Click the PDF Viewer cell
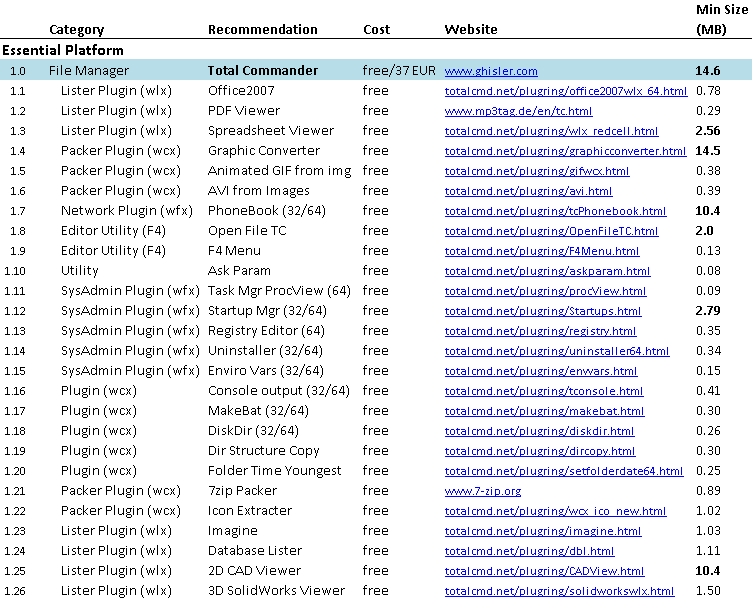 244,111
